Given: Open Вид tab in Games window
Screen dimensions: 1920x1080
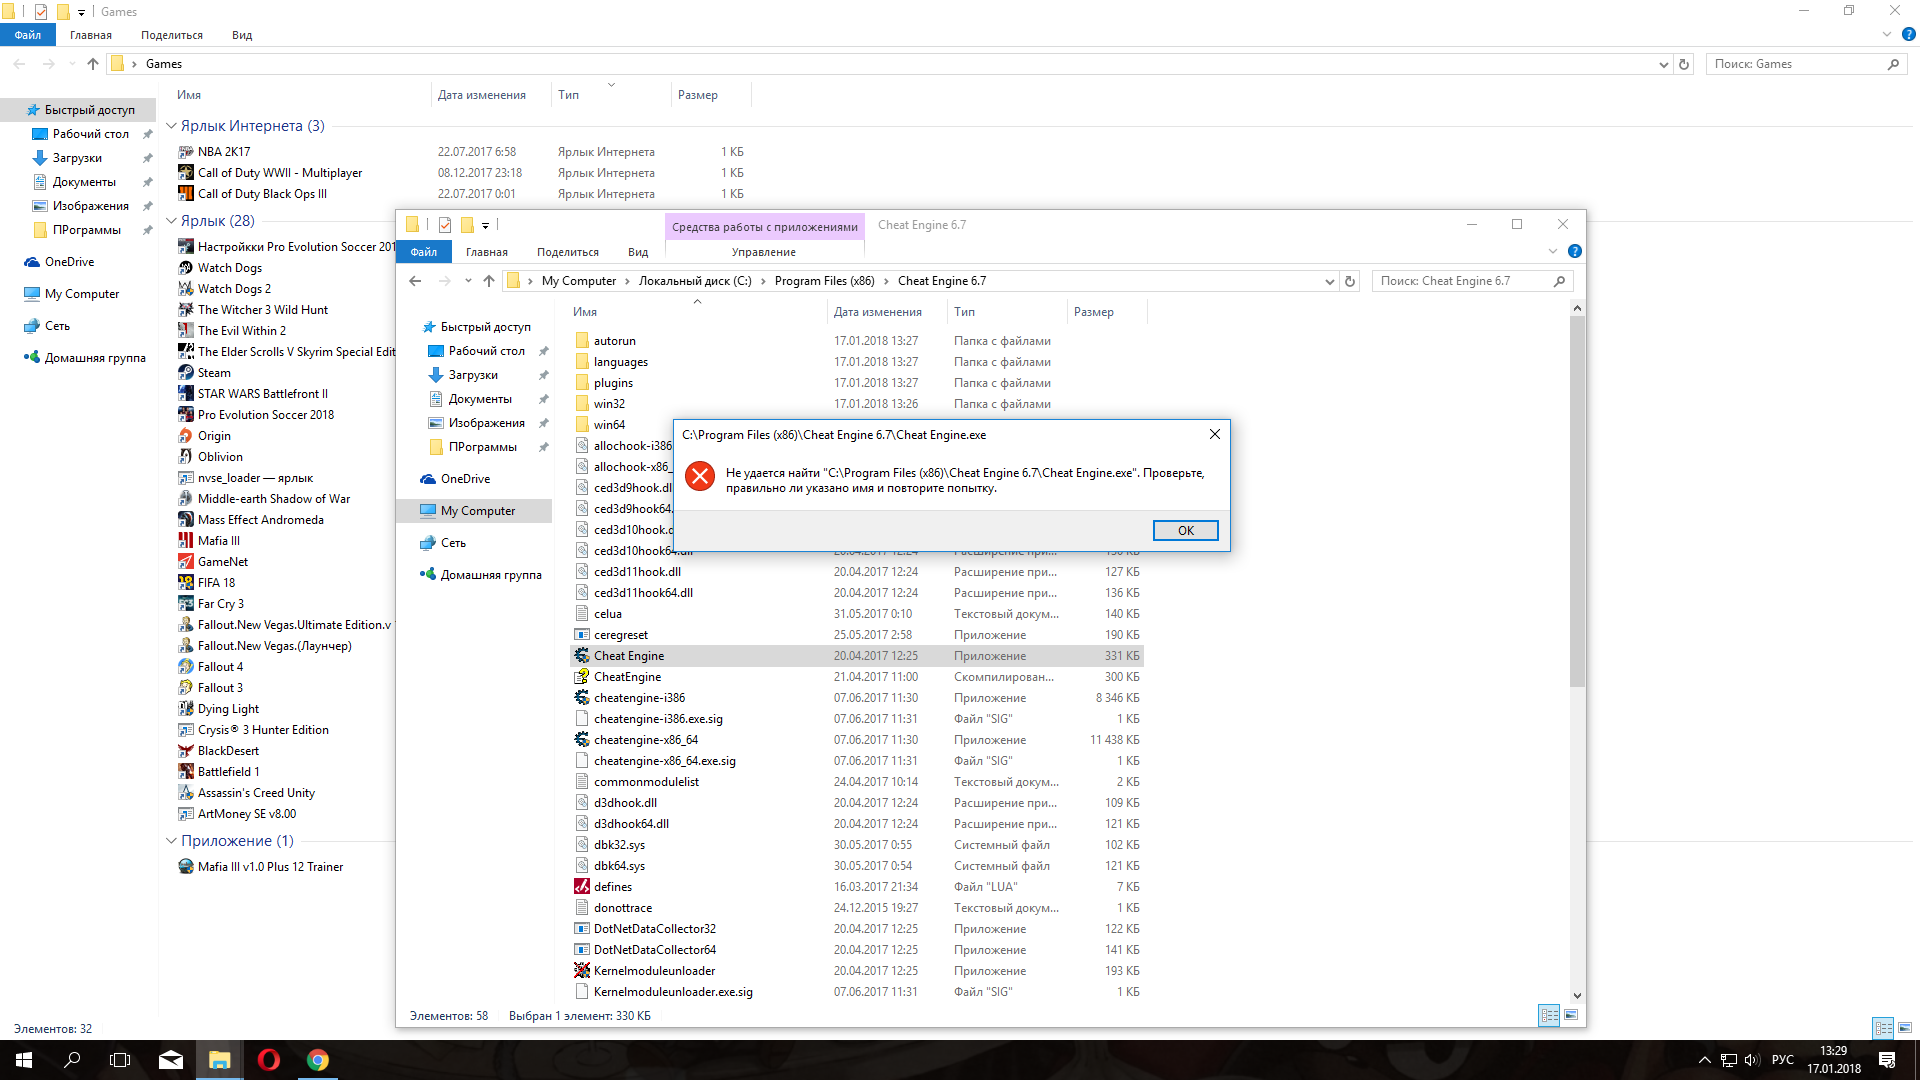Looking at the screenshot, I should click(x=242, y=35).
